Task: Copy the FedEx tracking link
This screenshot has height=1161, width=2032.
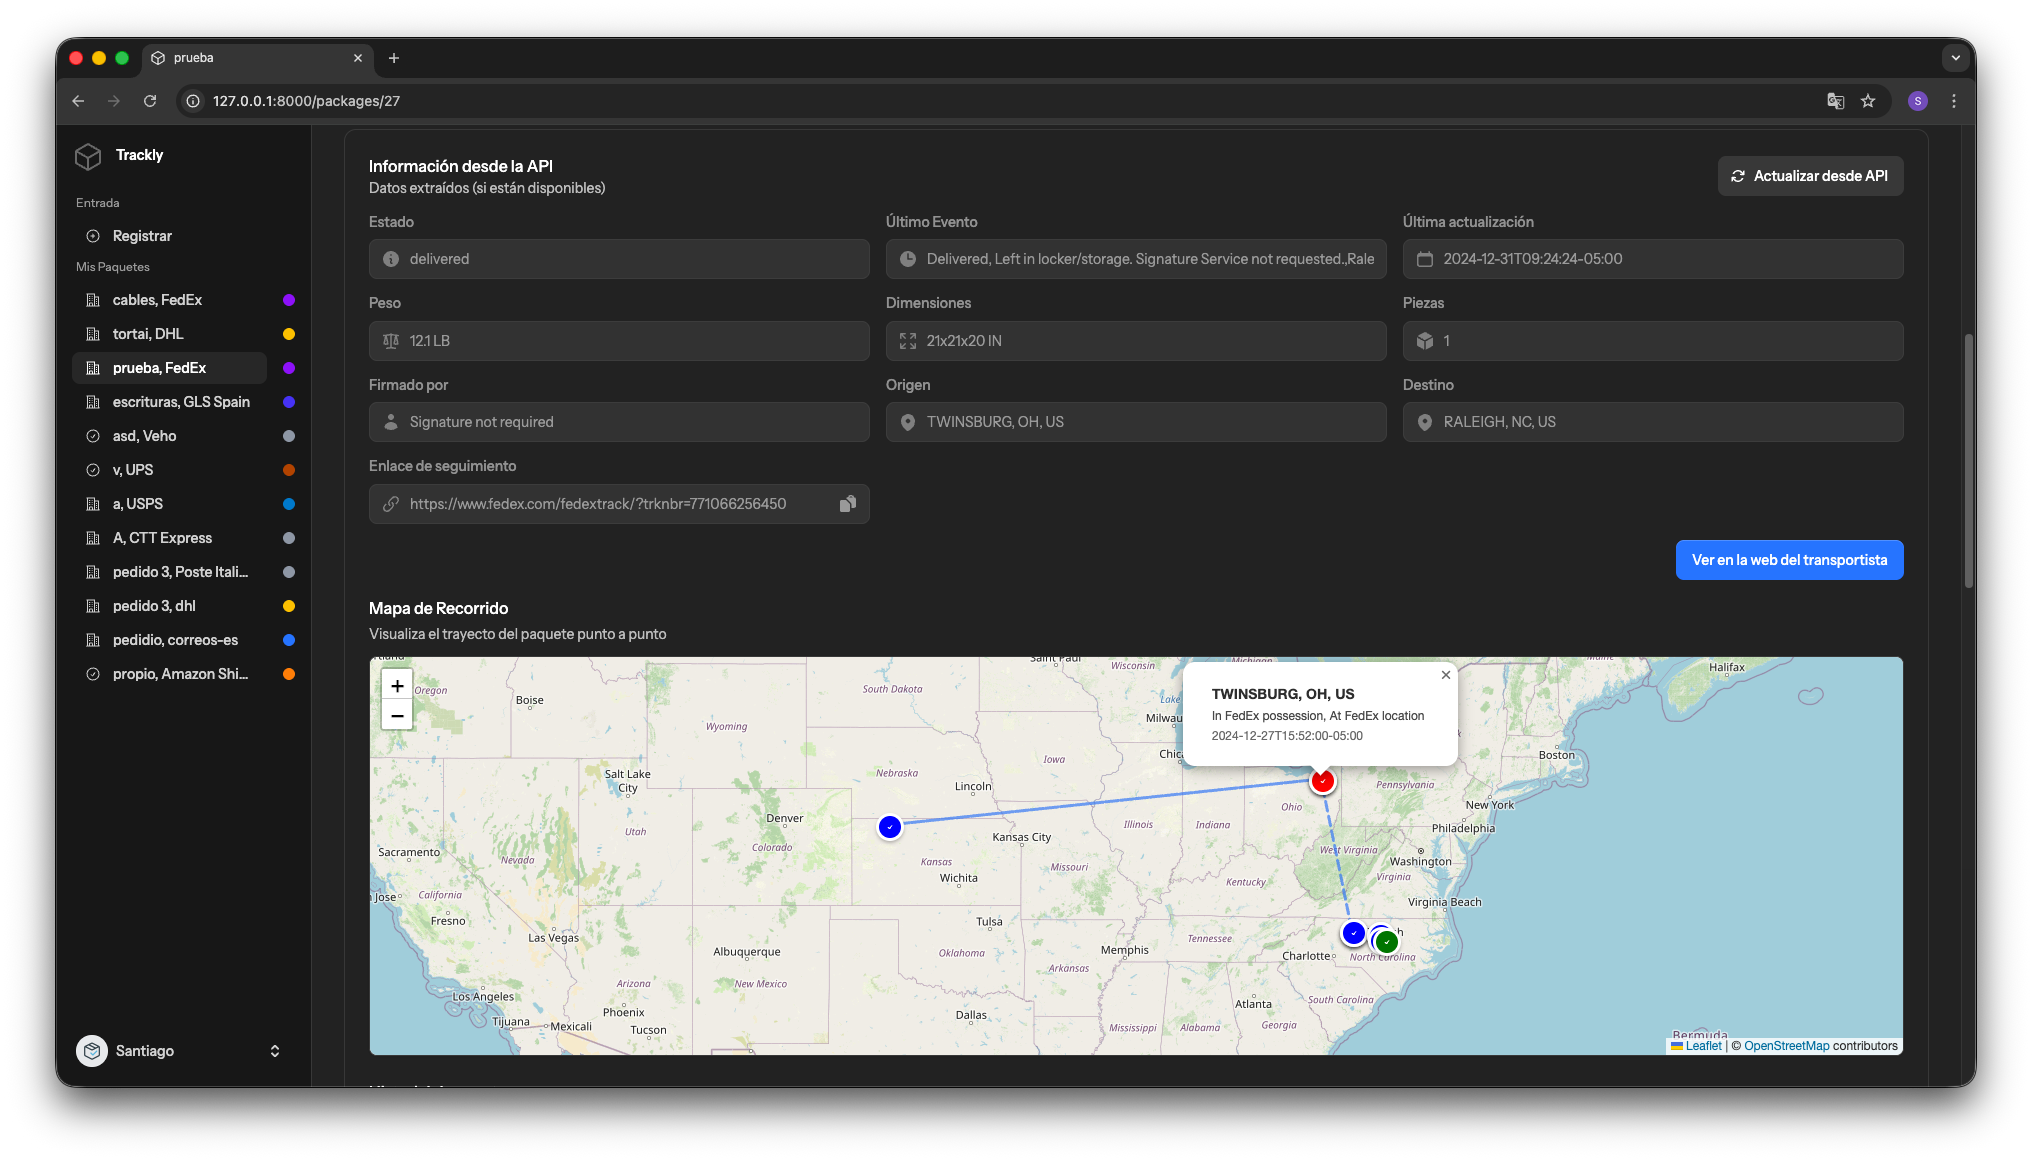Action: coord(847,504)
